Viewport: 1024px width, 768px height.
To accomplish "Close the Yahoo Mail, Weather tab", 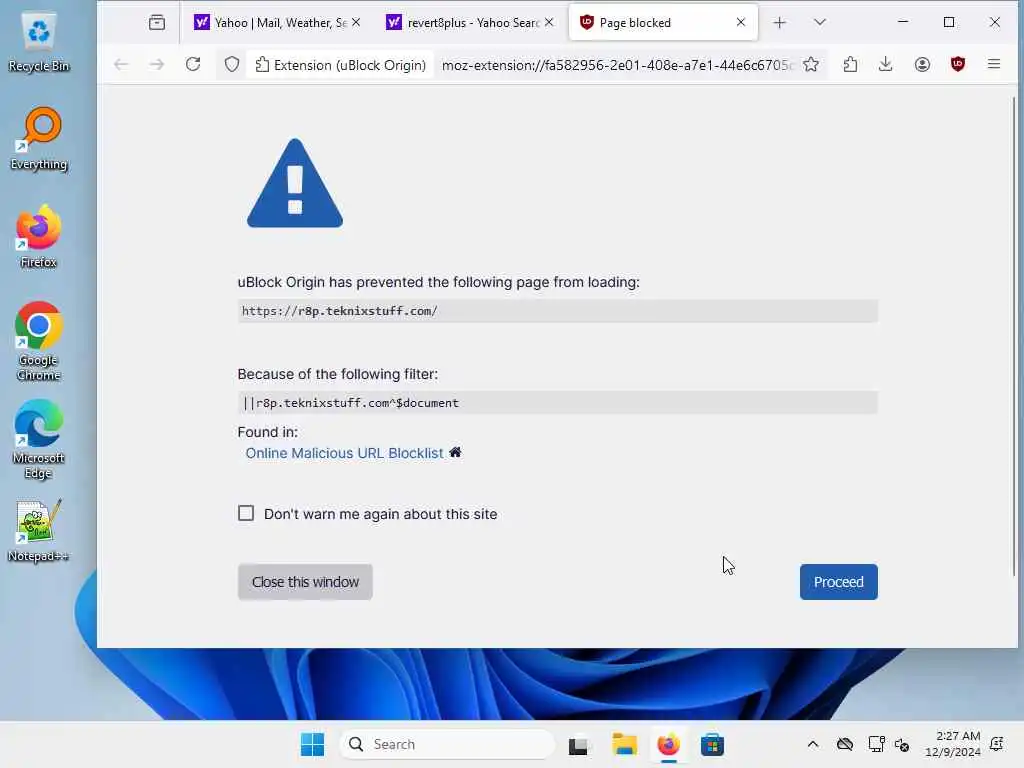I will coord(356,23).
